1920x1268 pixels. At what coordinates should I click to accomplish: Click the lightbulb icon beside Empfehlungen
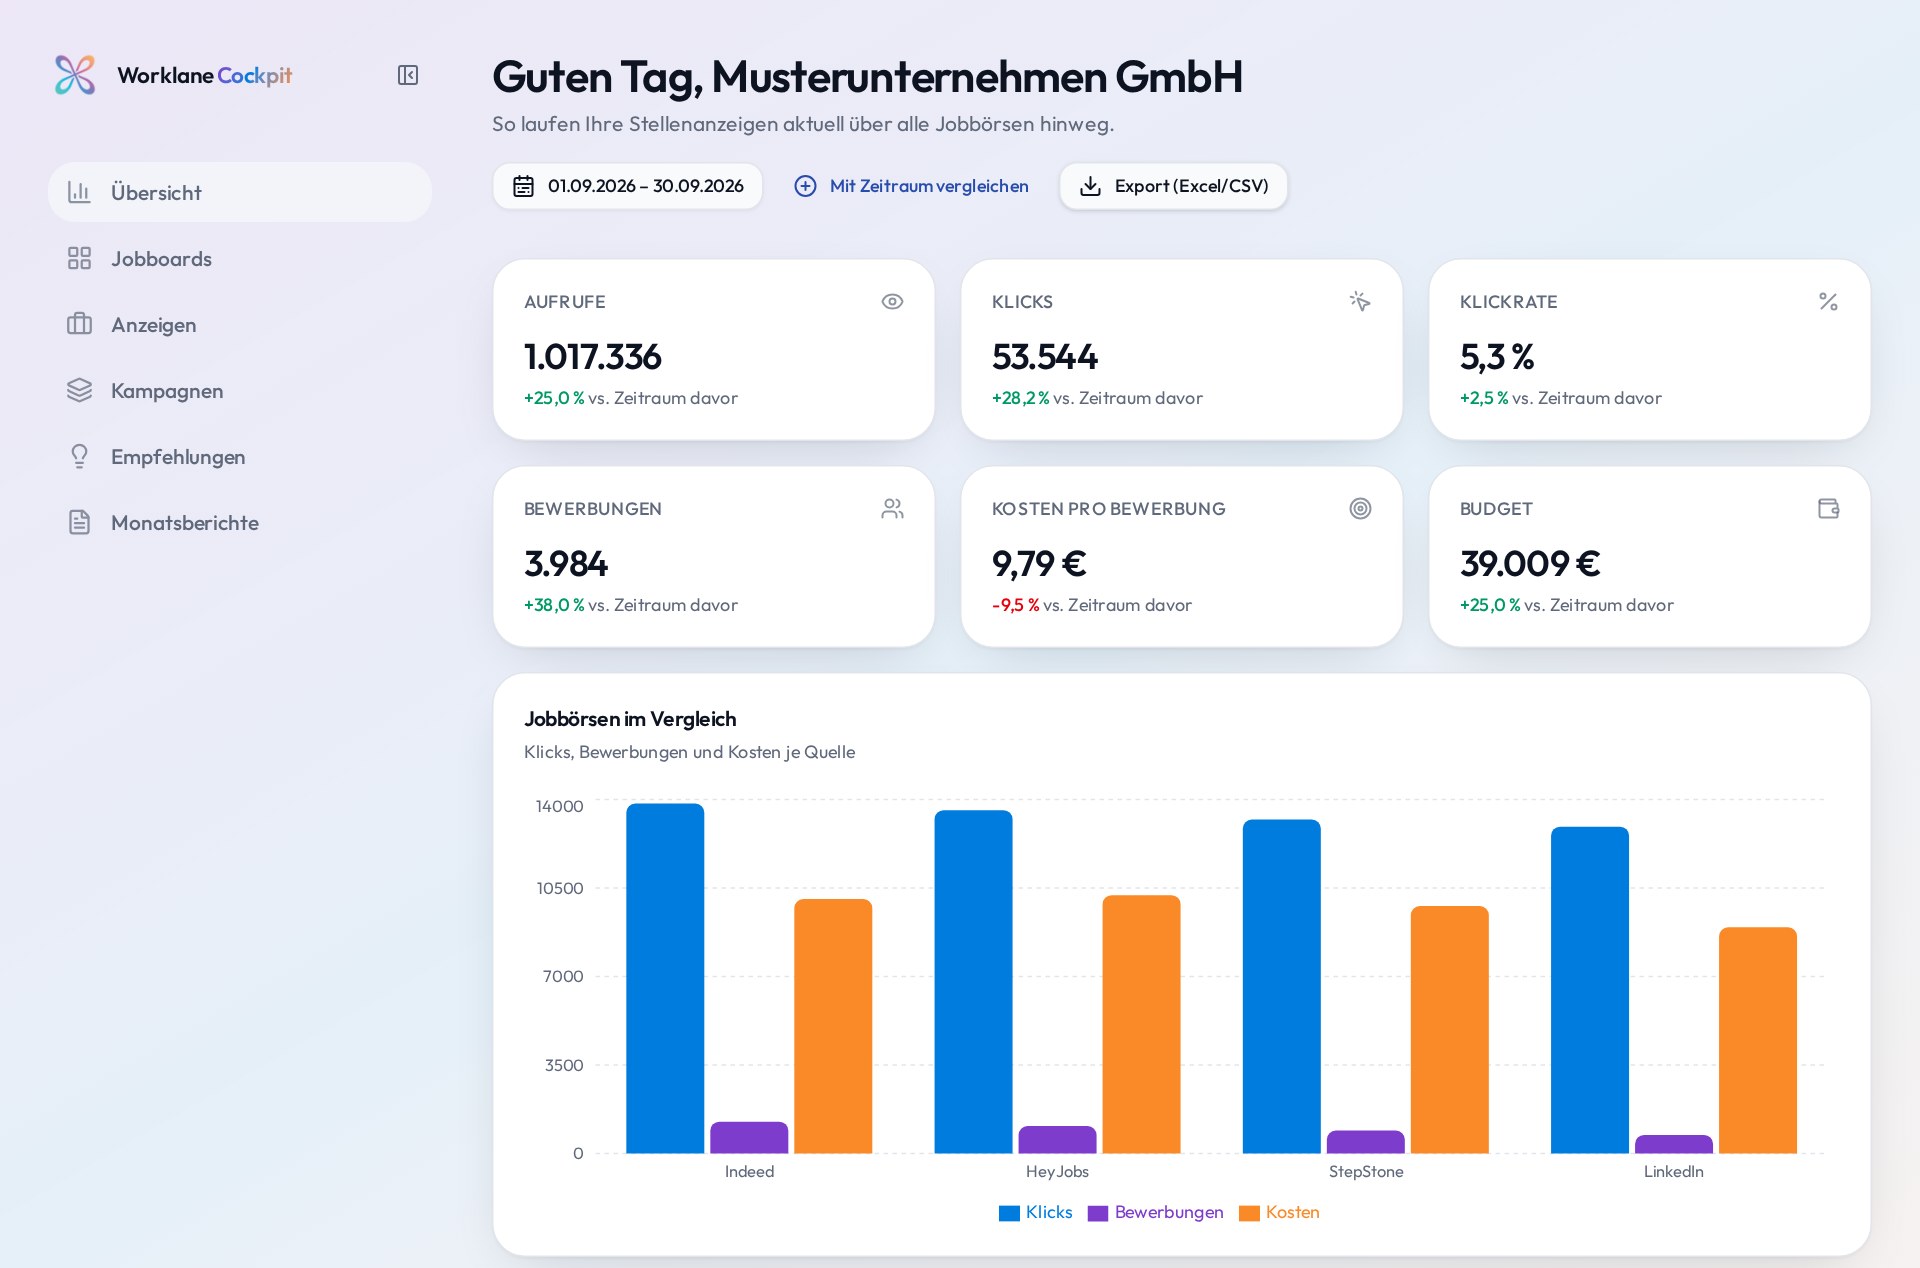point(79,456)
